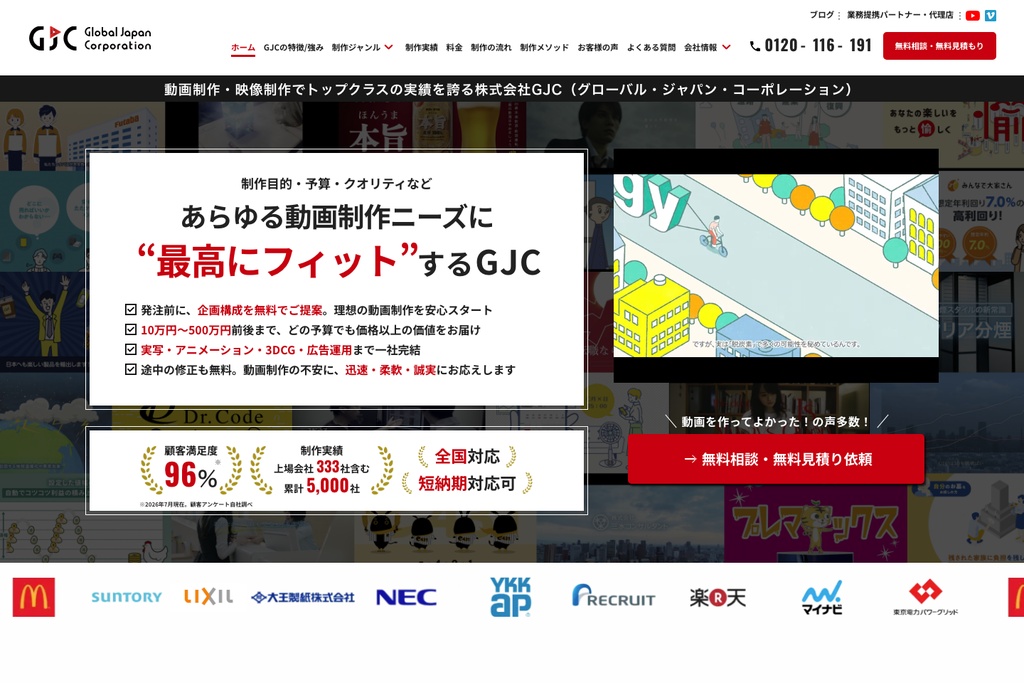Click the Suntory logo
1024x683 pixels.
coord(127,597)
